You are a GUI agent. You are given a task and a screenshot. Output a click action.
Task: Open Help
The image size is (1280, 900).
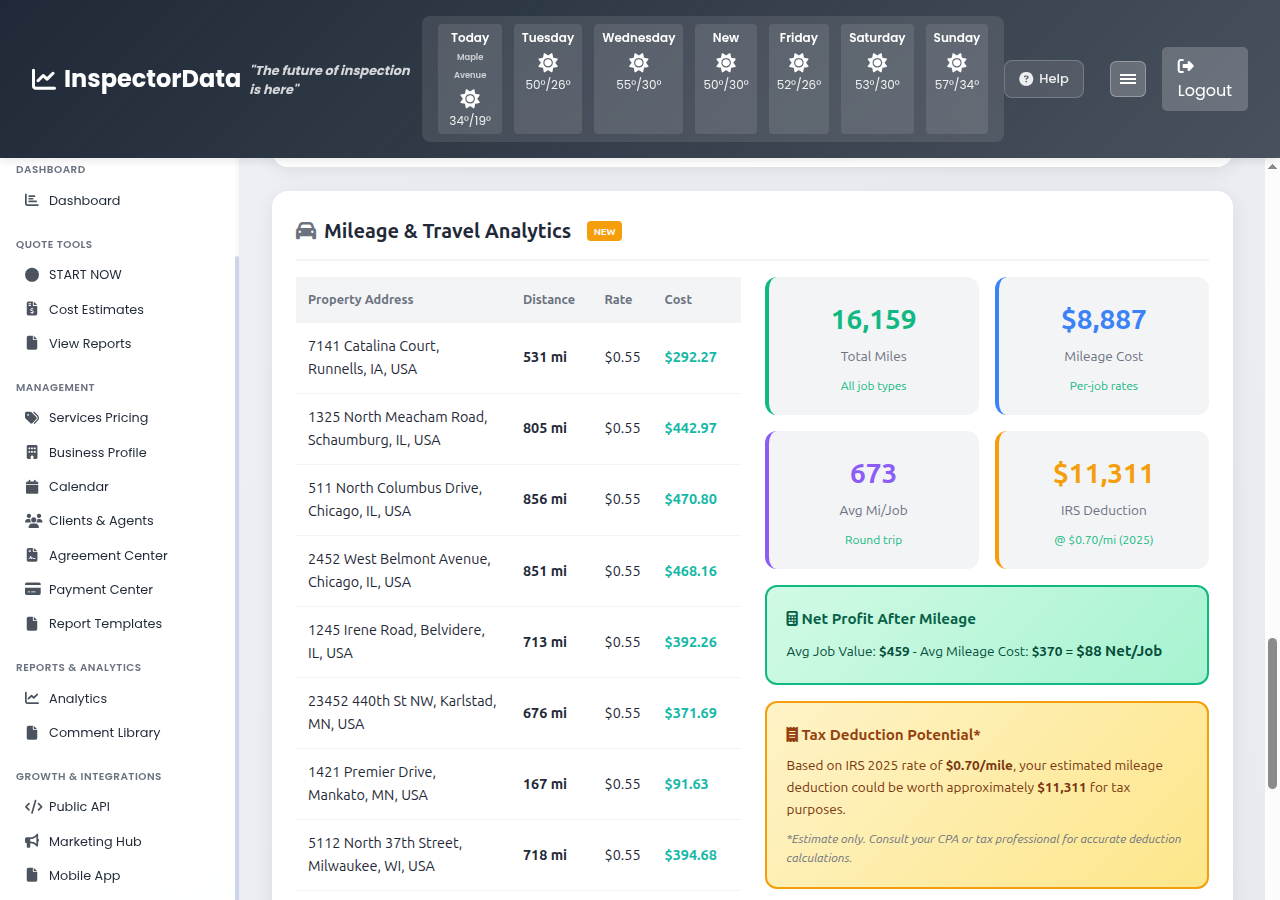[1043, 78]
